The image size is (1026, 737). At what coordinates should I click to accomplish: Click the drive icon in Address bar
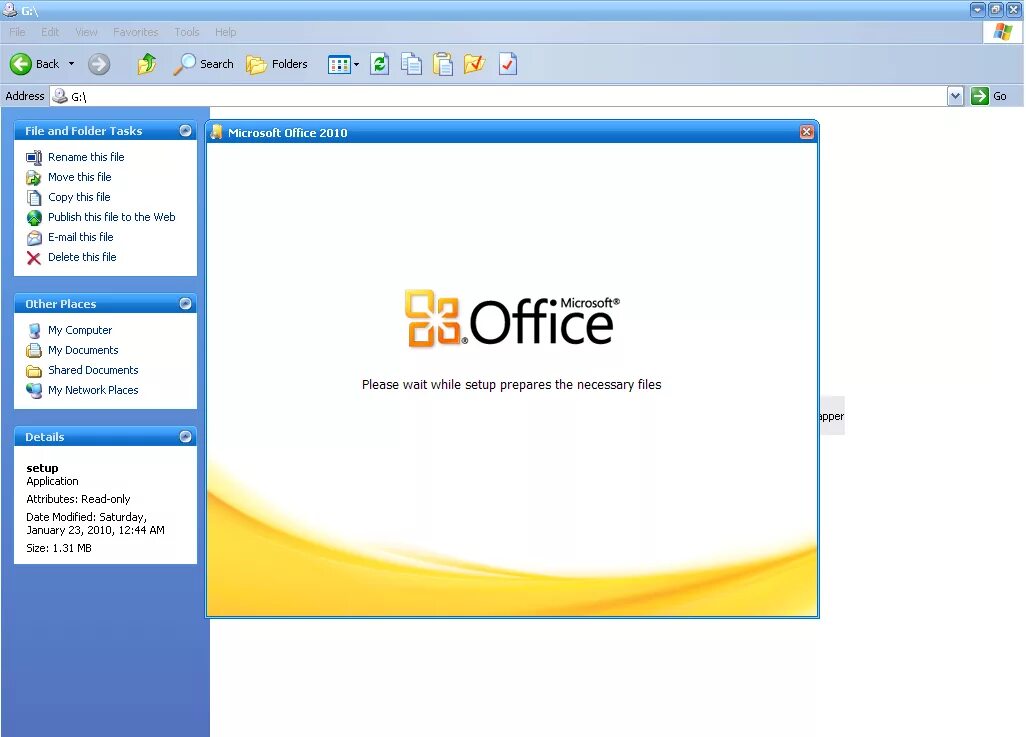tap(60, 96)
